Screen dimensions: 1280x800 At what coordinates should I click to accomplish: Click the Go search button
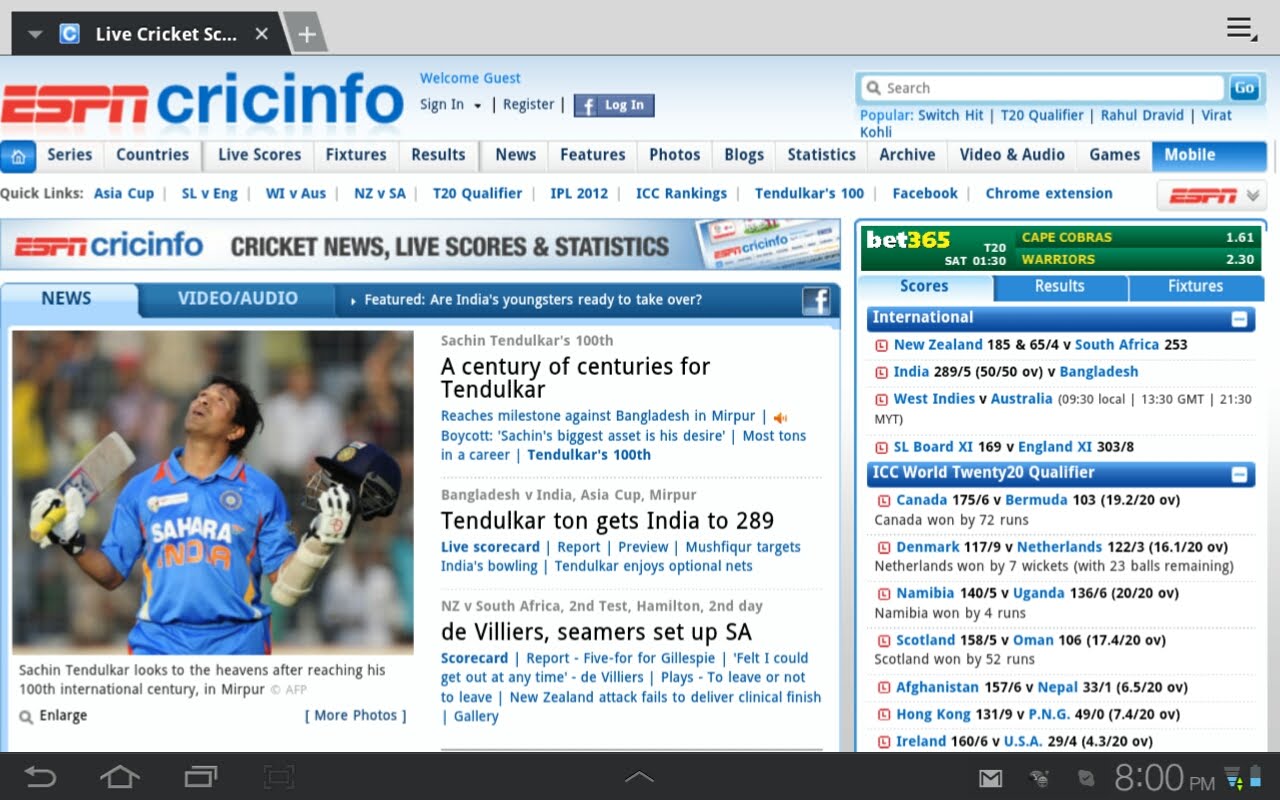pyautogui.click(x=1244, y=88)
